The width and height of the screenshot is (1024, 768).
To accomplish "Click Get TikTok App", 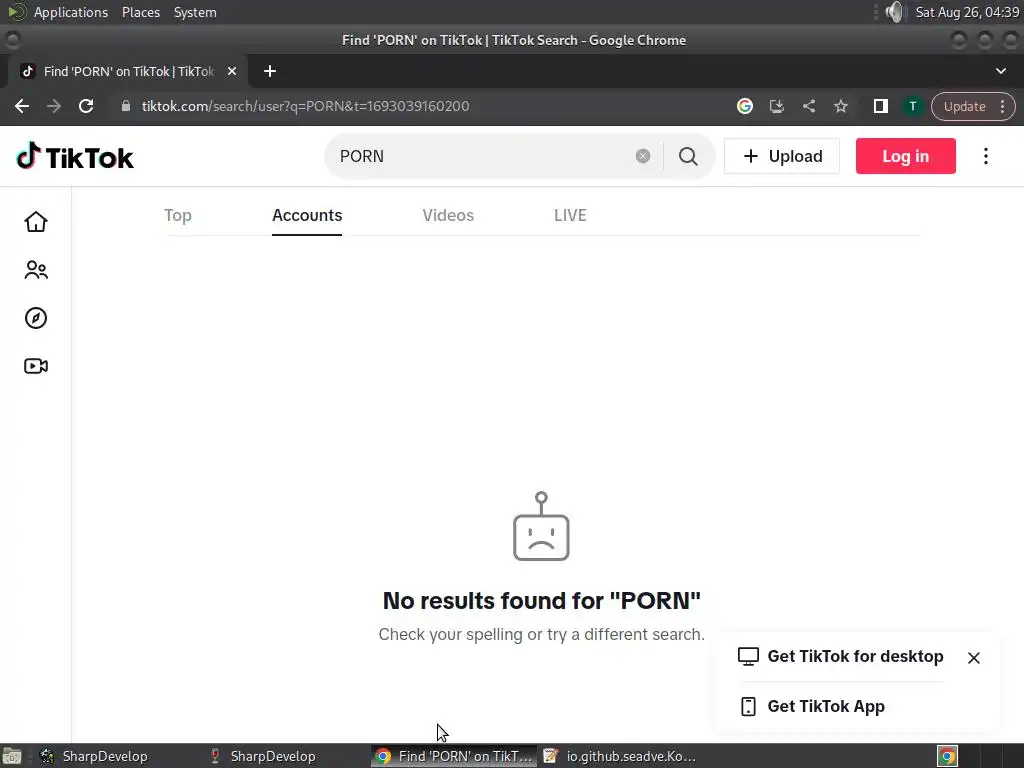I will pos(813,707).
